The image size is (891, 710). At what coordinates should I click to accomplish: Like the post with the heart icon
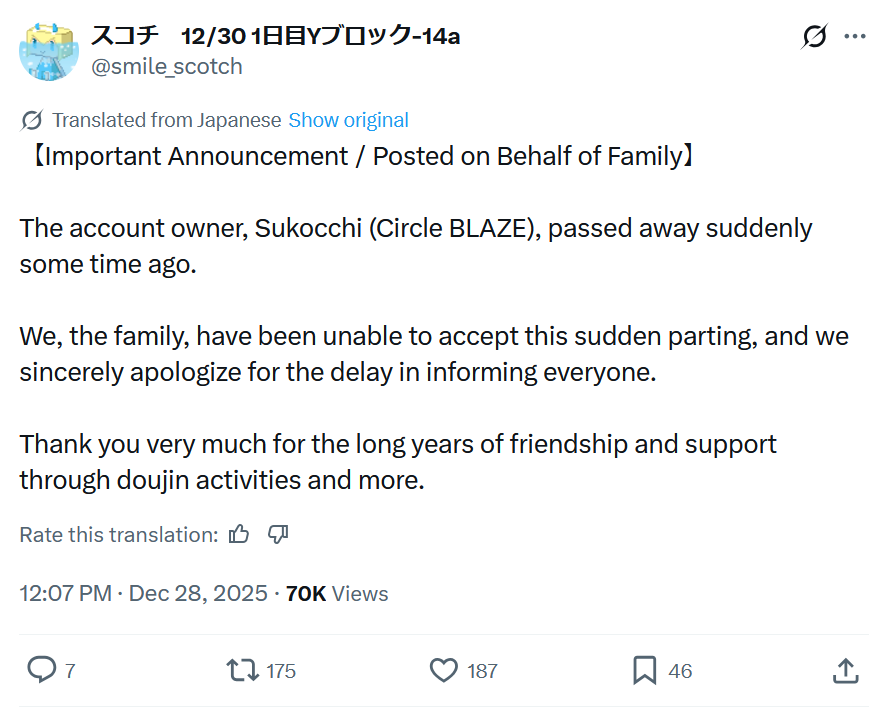443,670
